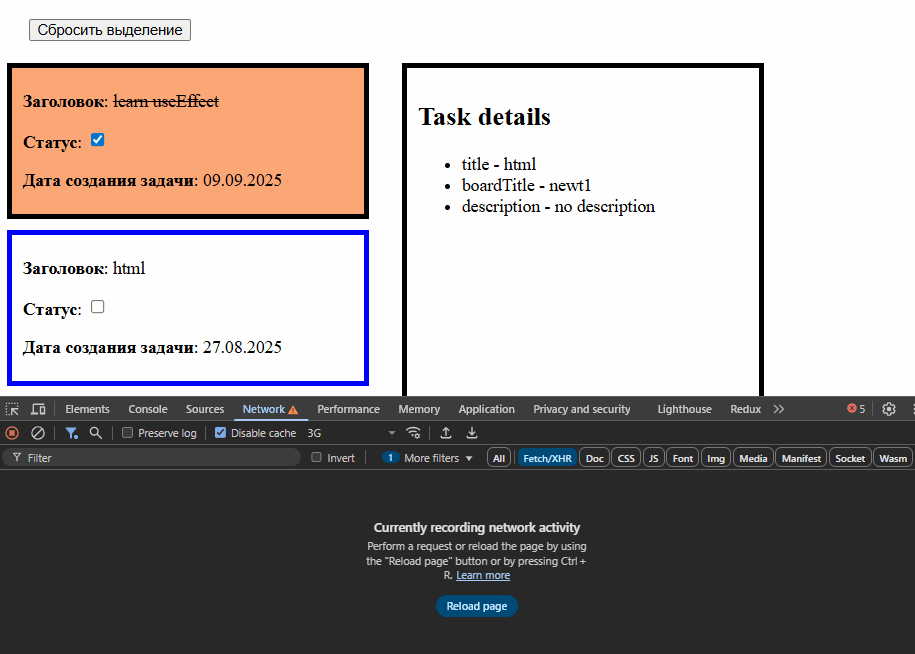The height and width of the screenshot is (654, 915).
Task: Import a HAR file with upload icon
Action: [x=446, y=433]
